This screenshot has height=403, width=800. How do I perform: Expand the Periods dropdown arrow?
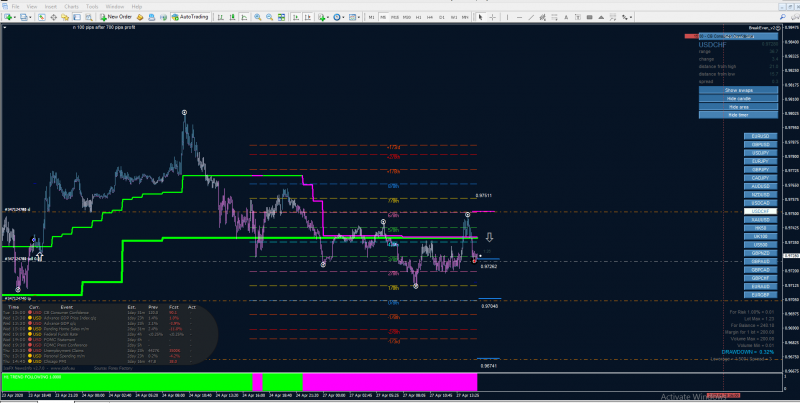point(343,17)
